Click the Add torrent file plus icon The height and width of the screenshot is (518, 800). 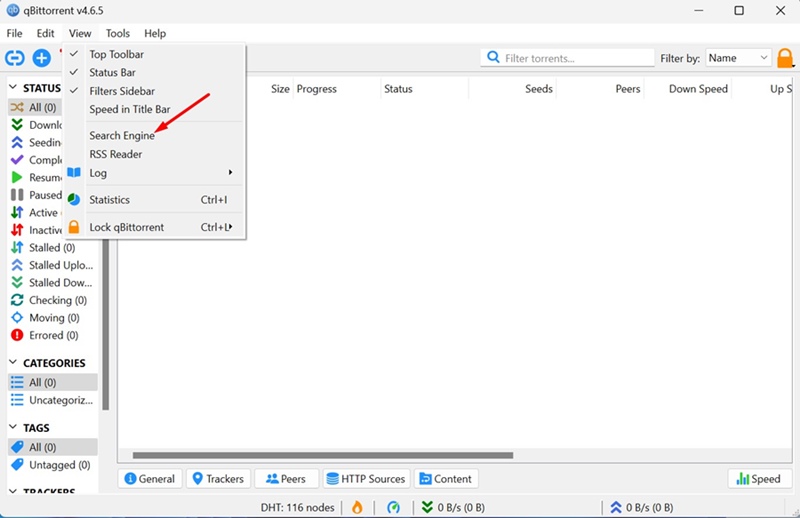coord(42,58)
